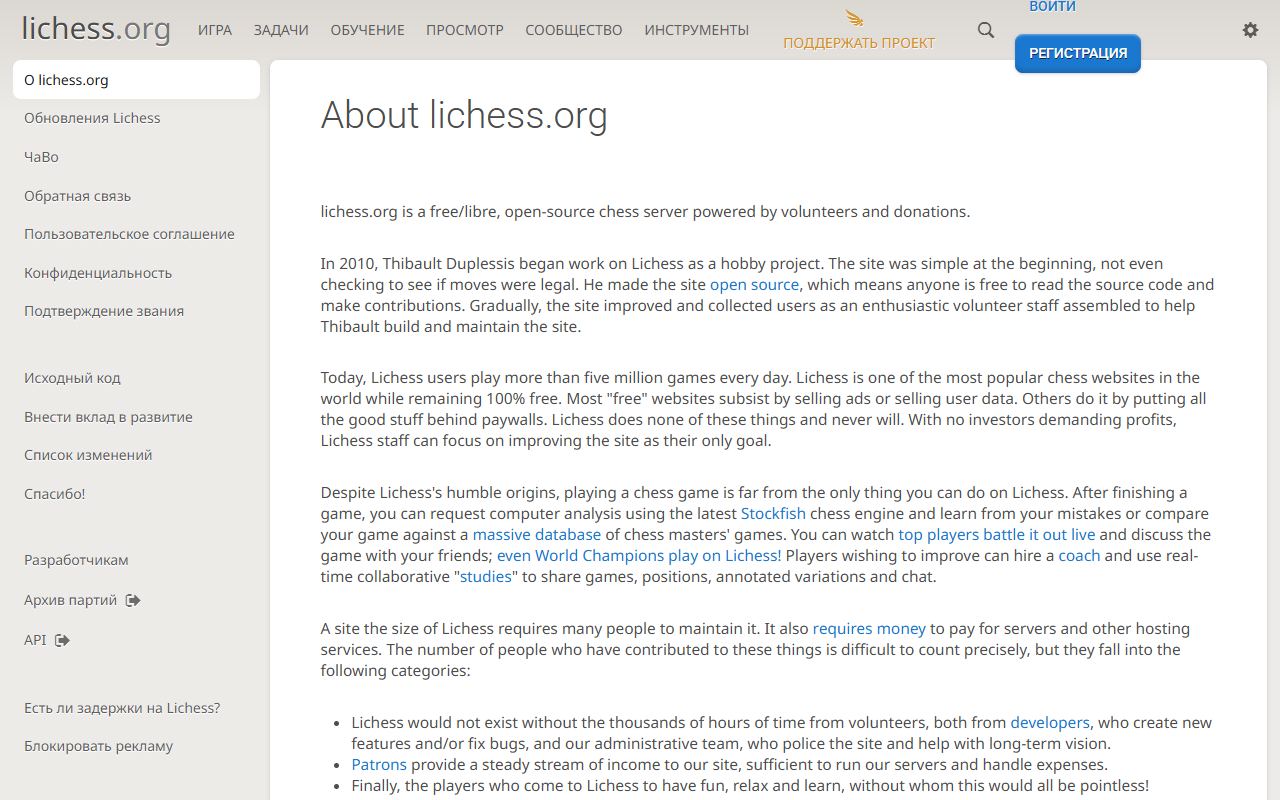Click the ВОЙТИ sign-in link

pos(1052,7)
